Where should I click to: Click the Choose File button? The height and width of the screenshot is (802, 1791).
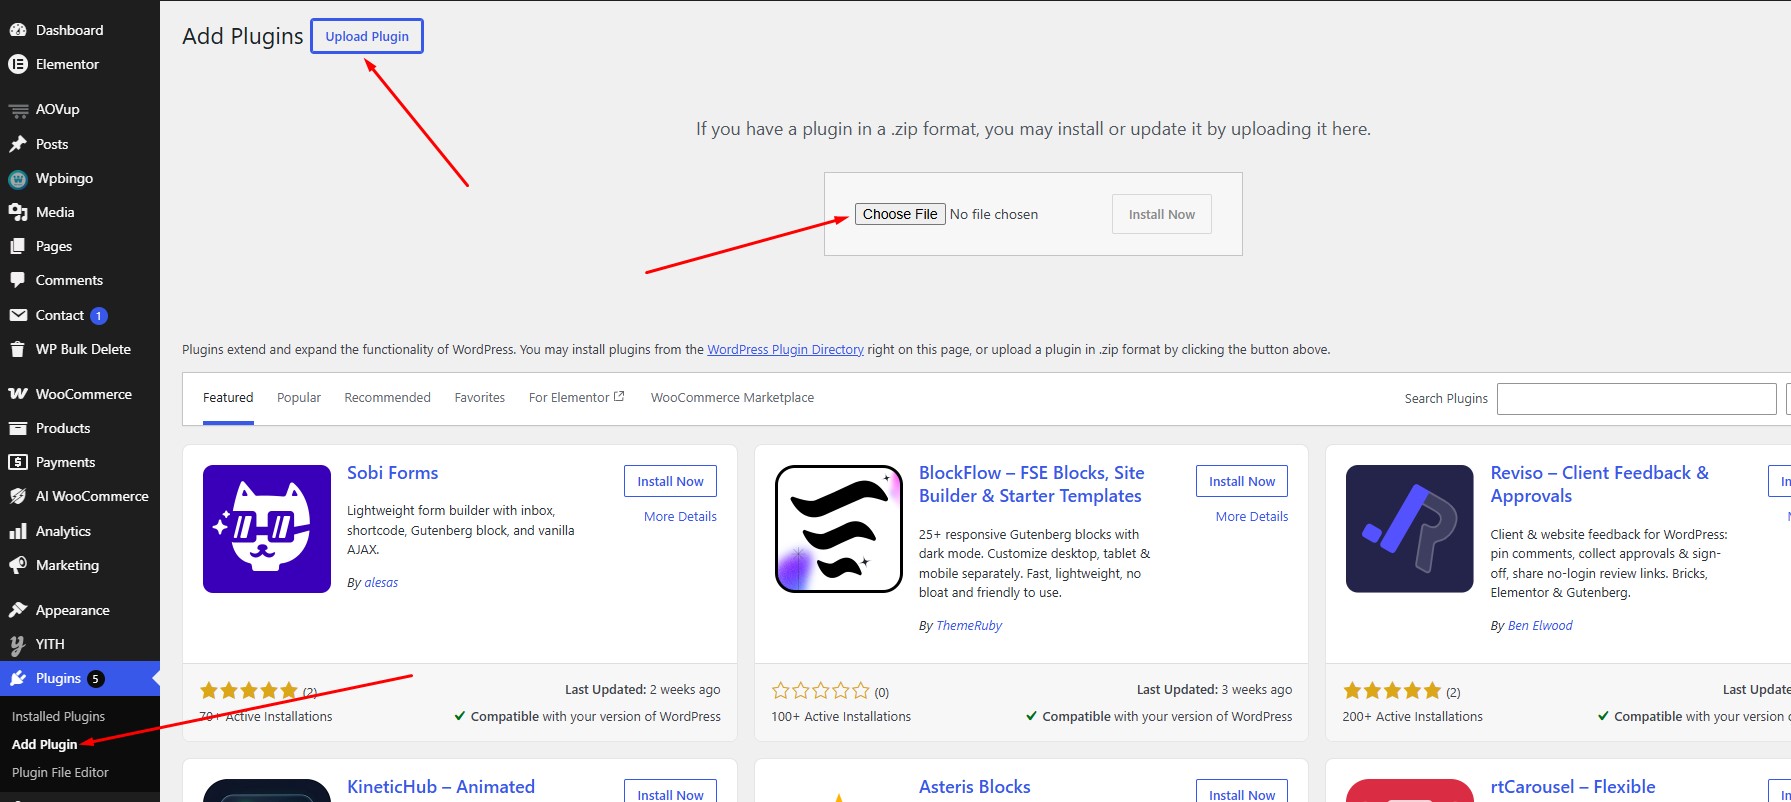coord(900,214)
